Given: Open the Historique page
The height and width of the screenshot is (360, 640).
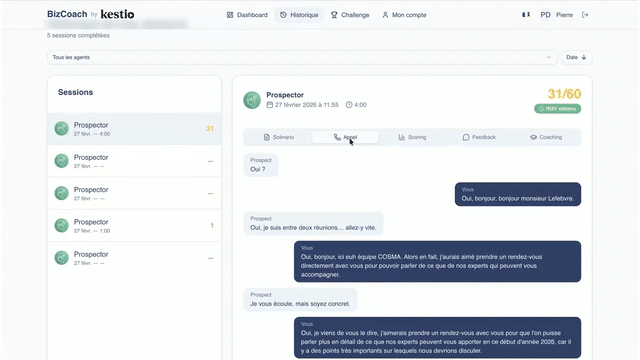Looking at the screenshot, I should tap(299, 15).
